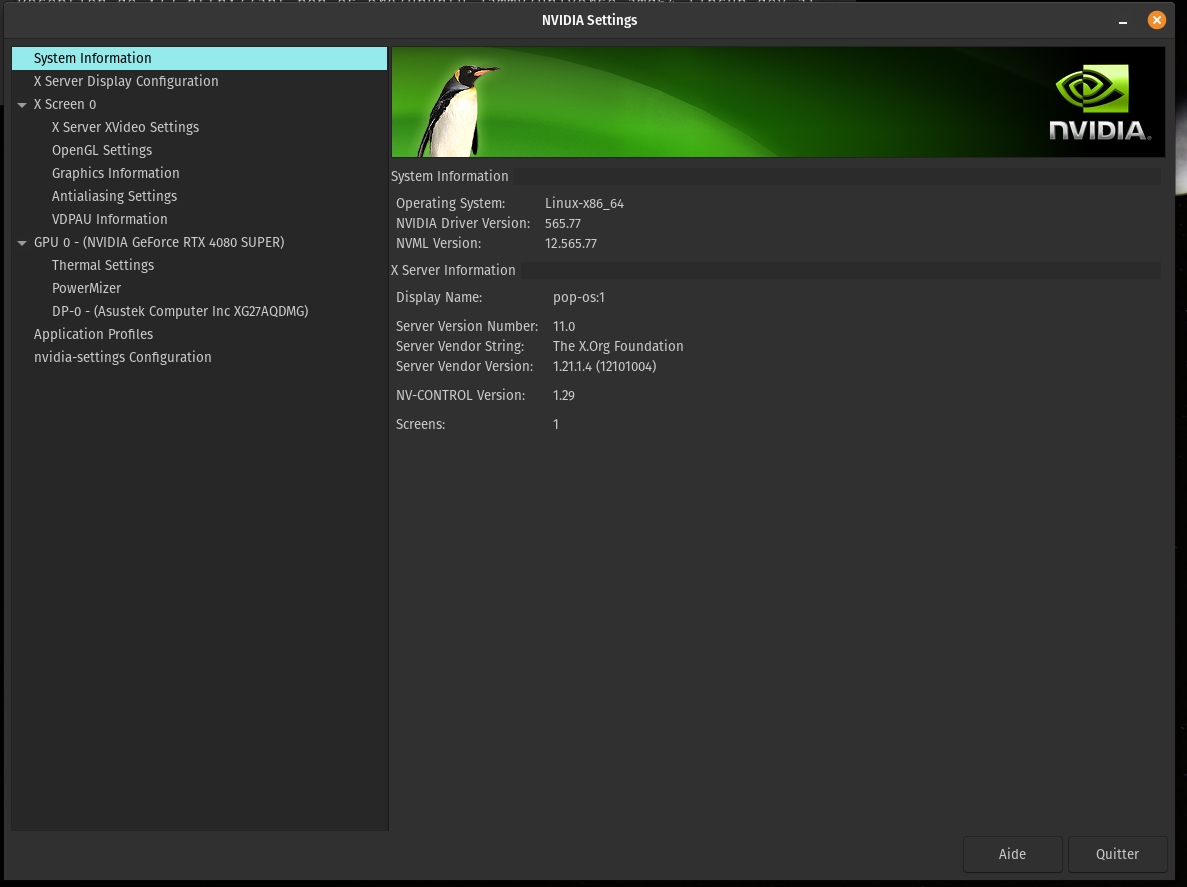
Task: Select DP-0 Asustek XG27AQDMG display
Action: coord(180,311)
